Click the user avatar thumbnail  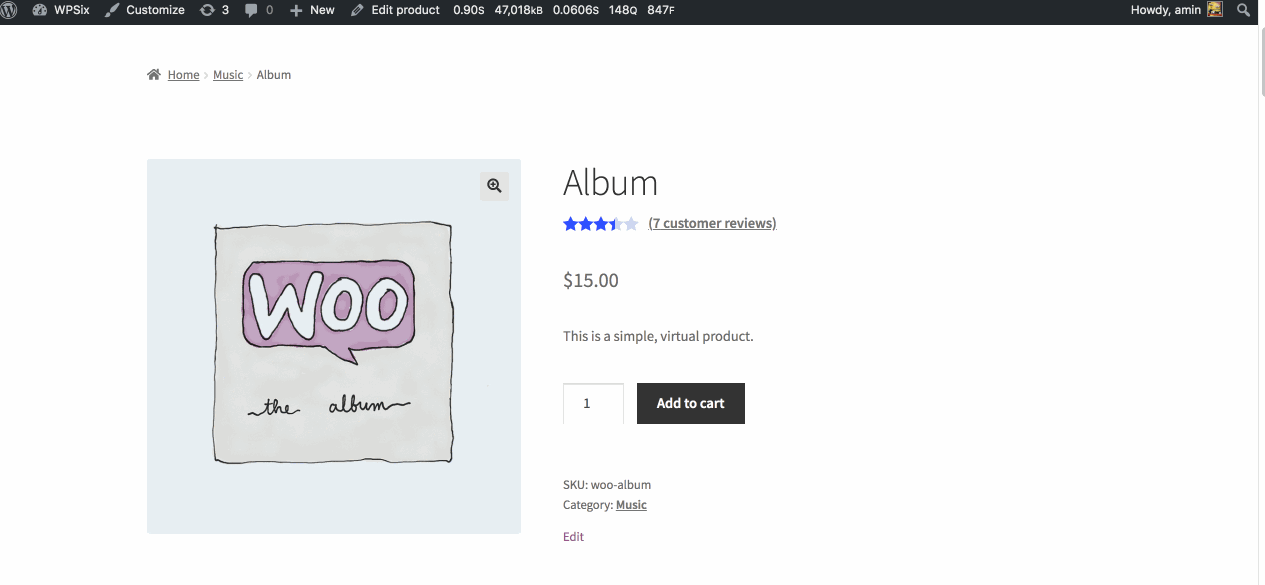[1215, 10]
